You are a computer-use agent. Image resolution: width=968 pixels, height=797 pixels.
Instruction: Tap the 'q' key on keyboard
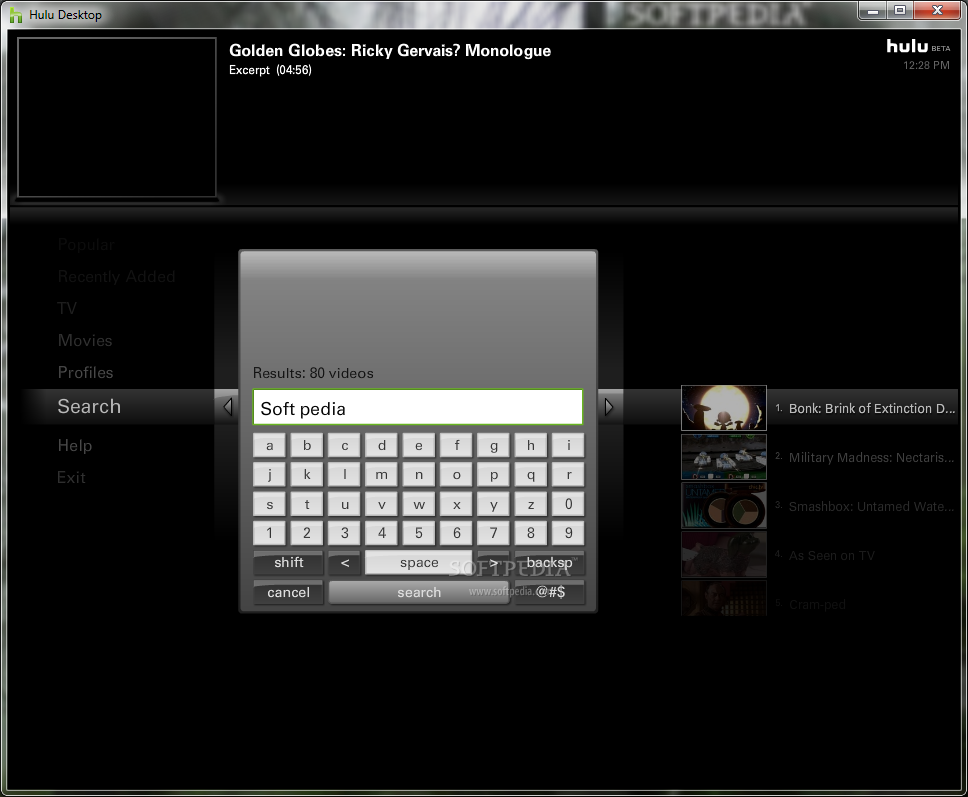click(x=531, y=474)
